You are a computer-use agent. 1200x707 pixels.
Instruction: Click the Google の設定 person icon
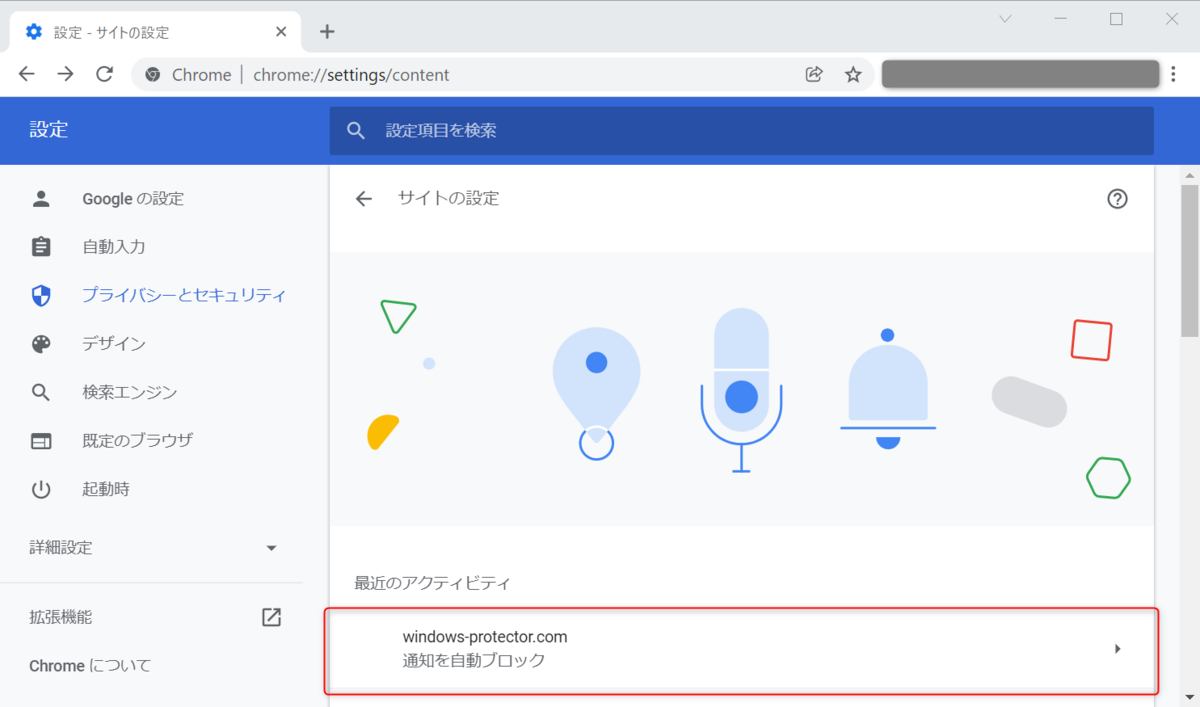[40, 198]
